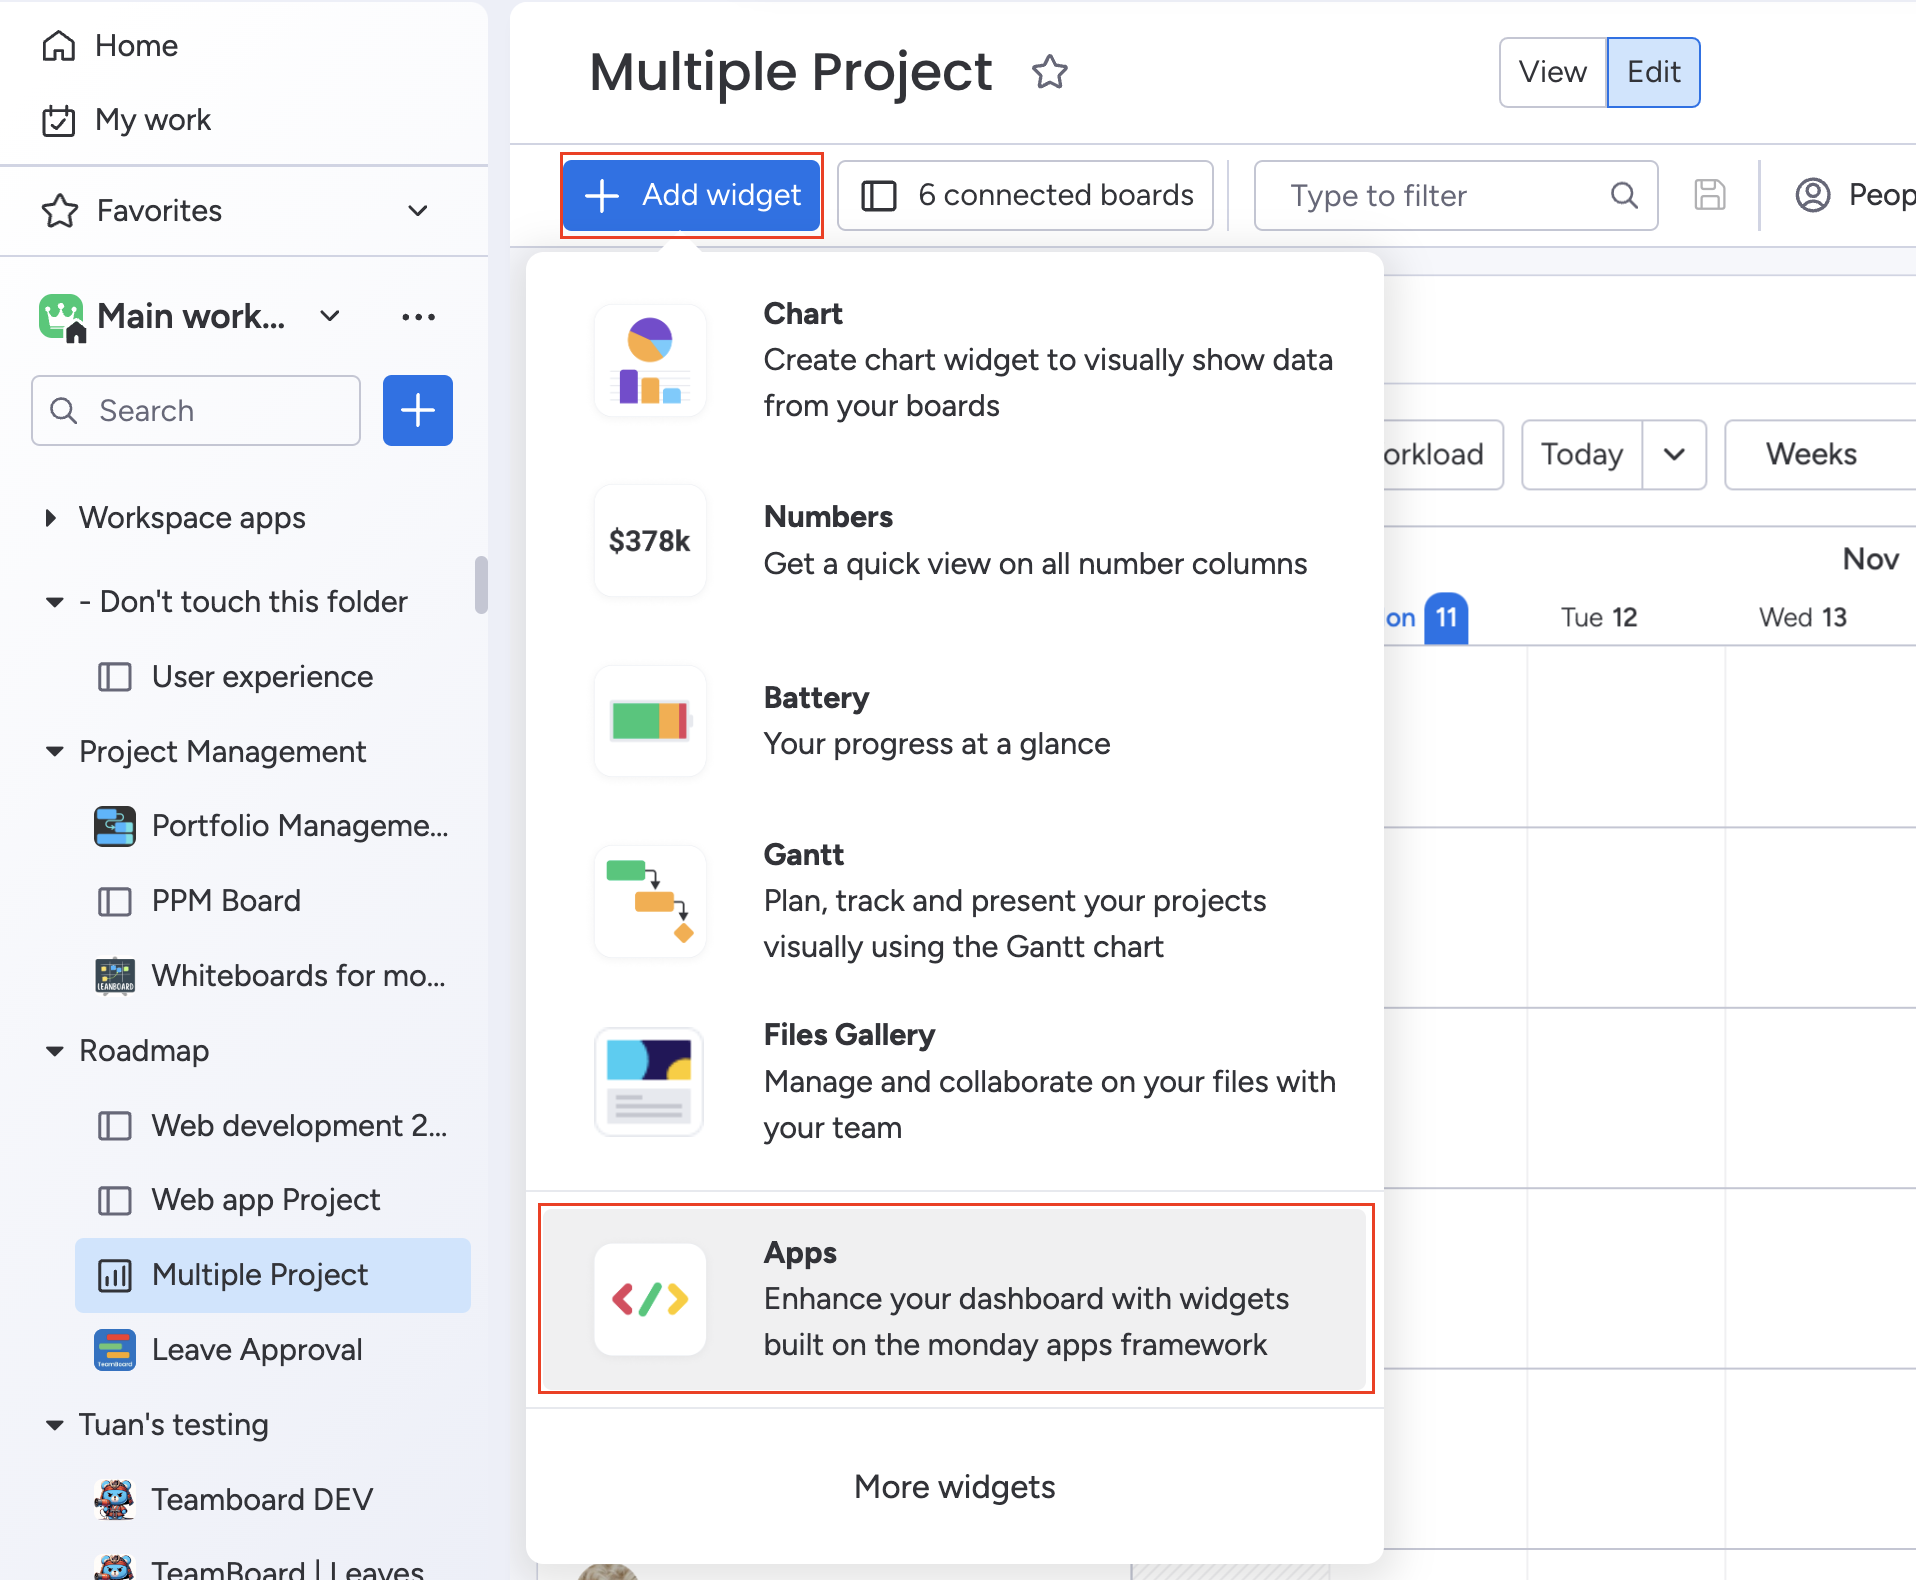
Task: Click the save filter disk icon
Action: click(1709, 195)
